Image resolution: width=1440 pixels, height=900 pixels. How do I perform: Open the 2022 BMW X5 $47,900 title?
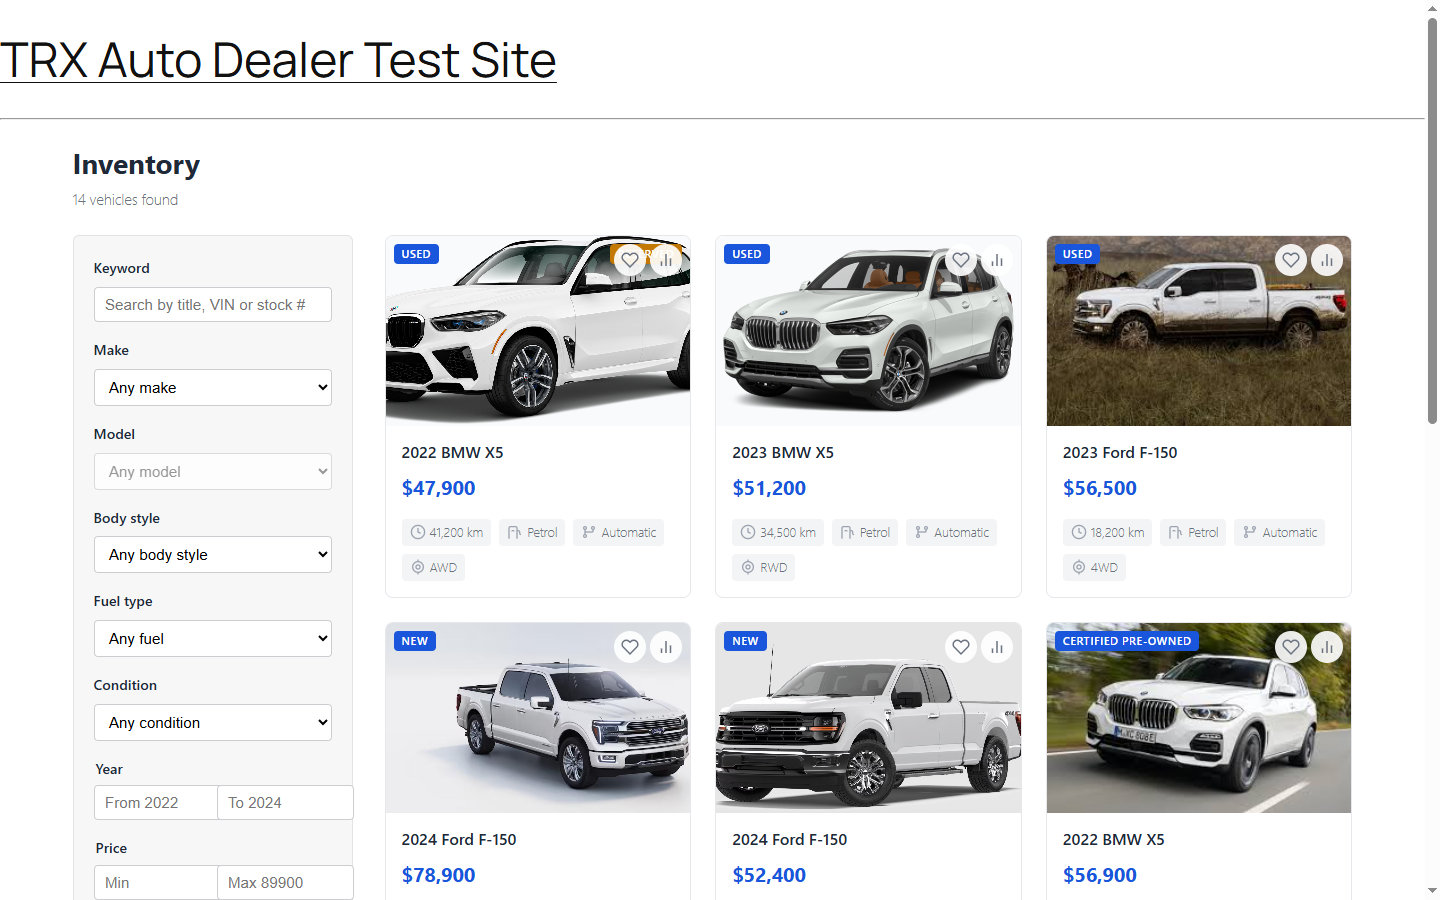[x=452, y=453]
